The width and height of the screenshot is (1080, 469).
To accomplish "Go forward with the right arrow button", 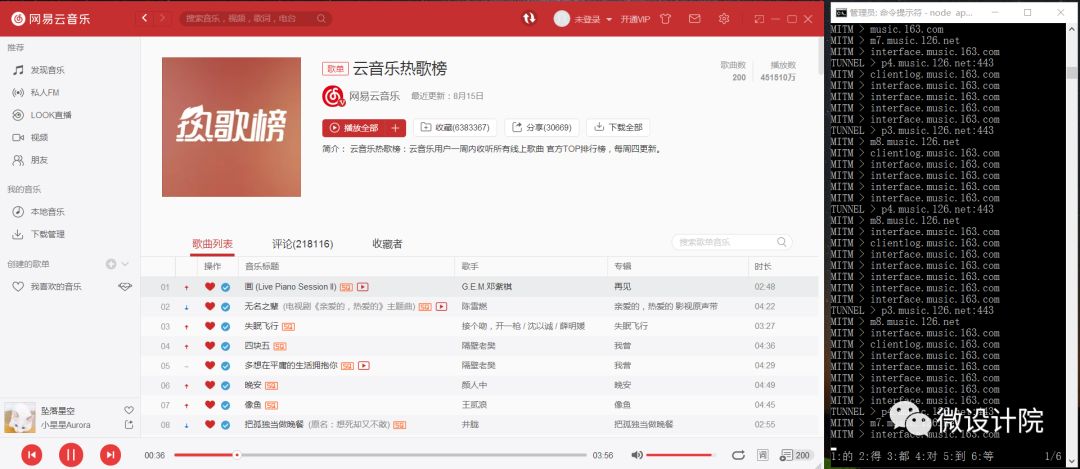I will (163, 18).
